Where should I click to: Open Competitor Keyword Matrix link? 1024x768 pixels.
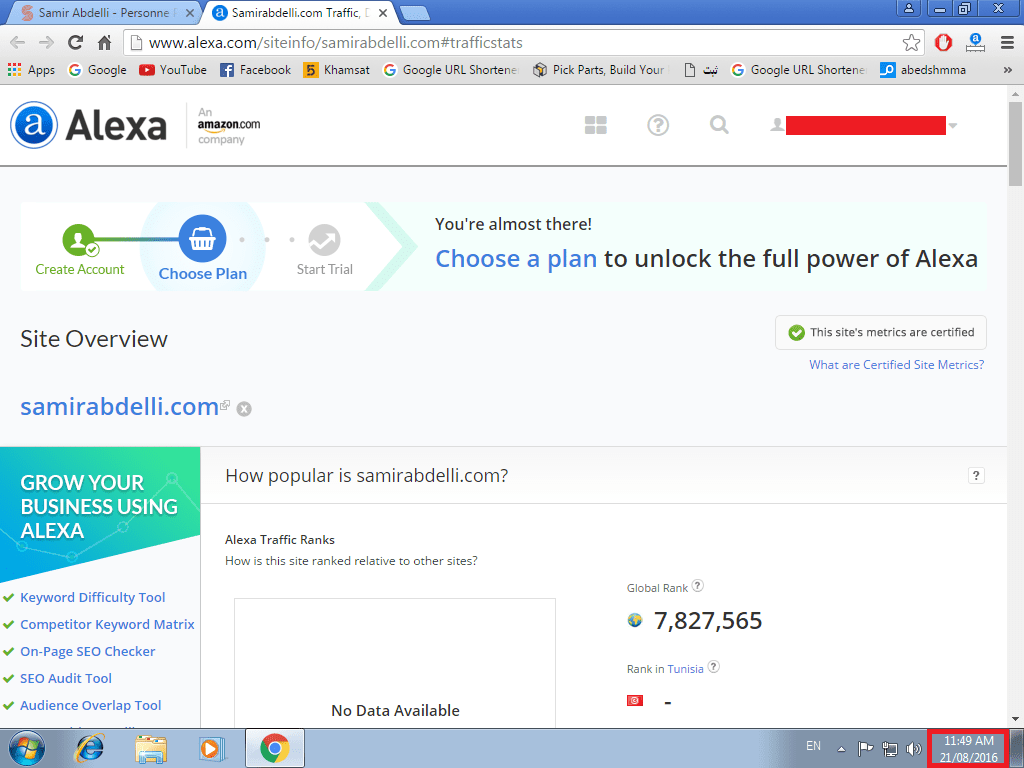(x=107, y=624)
